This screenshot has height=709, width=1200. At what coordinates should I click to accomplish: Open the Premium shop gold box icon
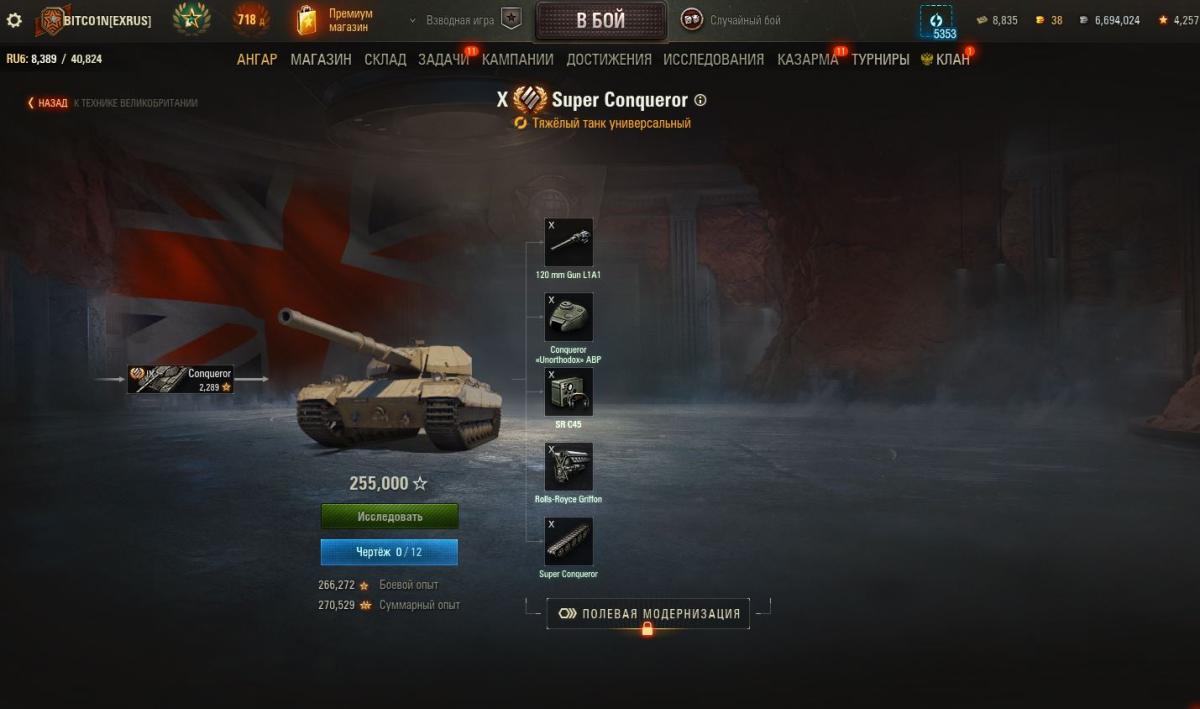(x=308, y=20)
